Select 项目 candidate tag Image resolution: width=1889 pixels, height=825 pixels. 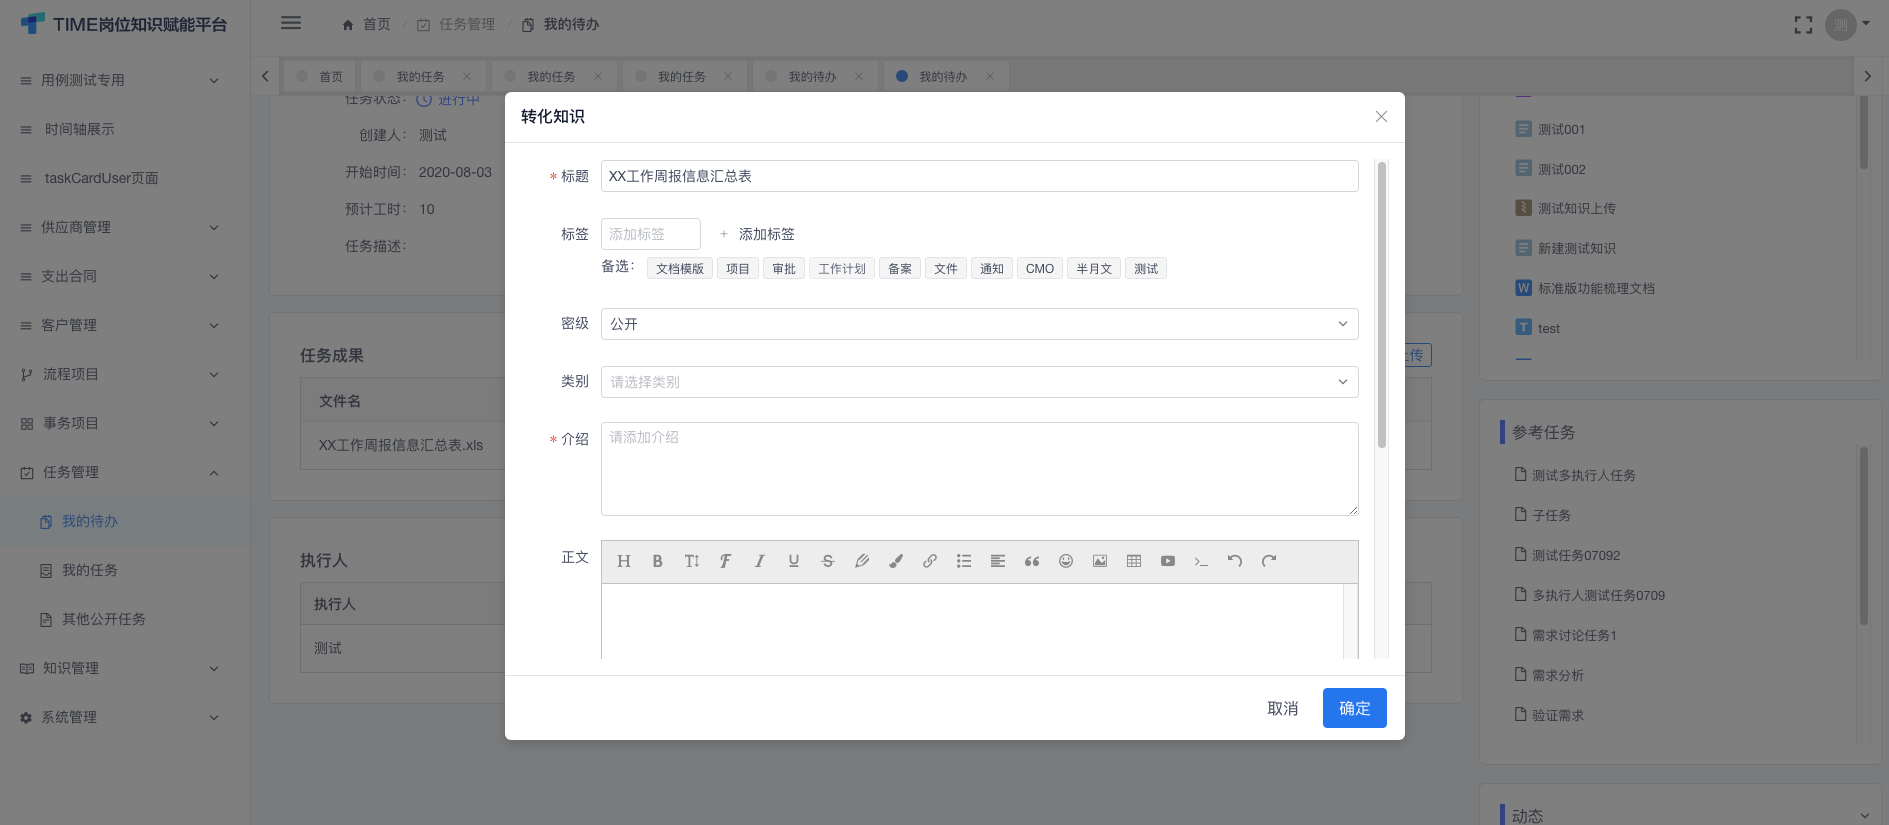tap(738, 269)
